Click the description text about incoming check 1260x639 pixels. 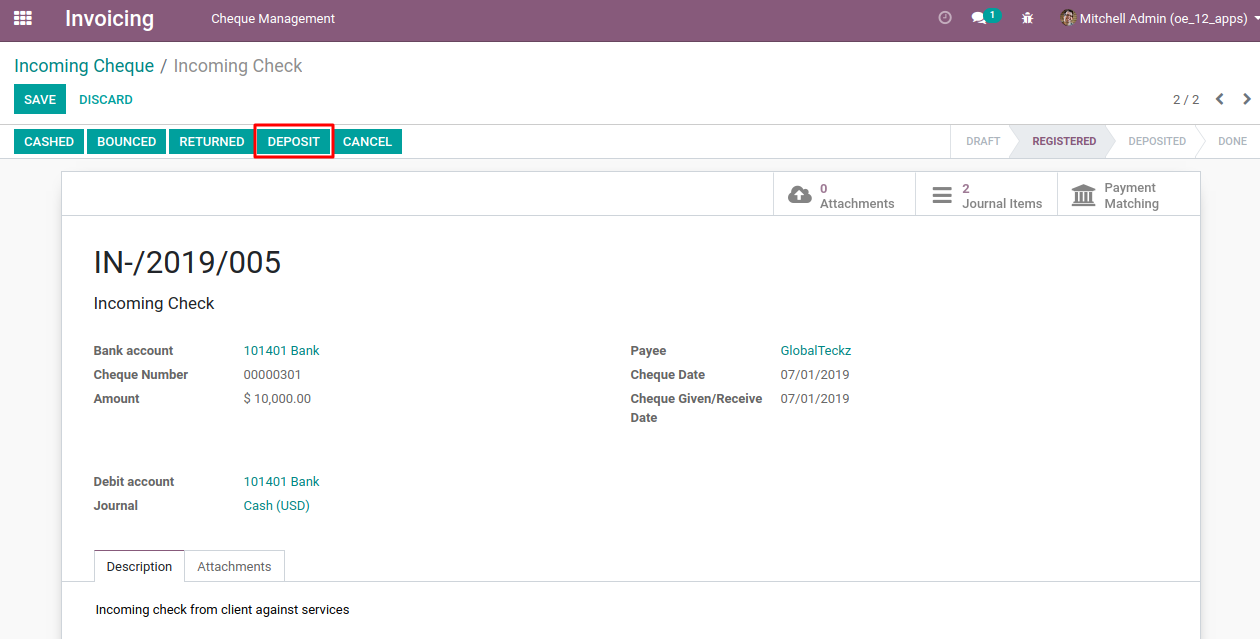223,610
